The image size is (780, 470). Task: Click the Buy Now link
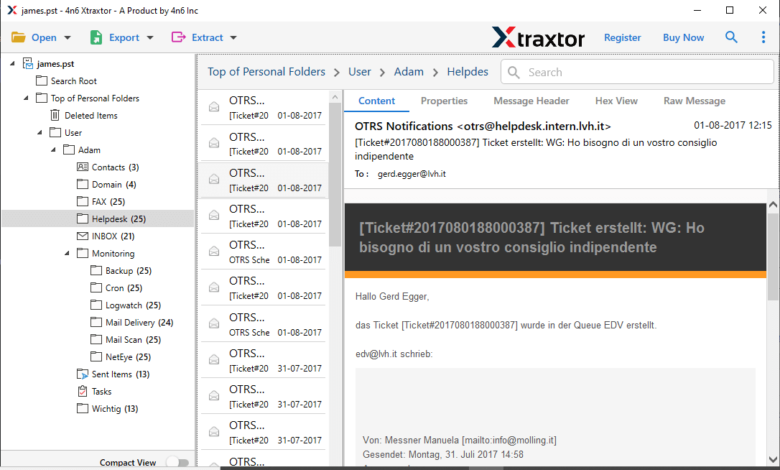point(683,38)
